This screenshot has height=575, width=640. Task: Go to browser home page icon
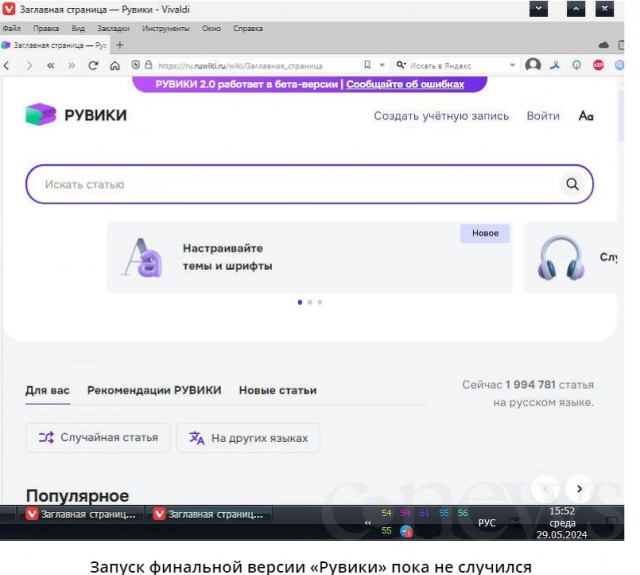pos(115,65)
